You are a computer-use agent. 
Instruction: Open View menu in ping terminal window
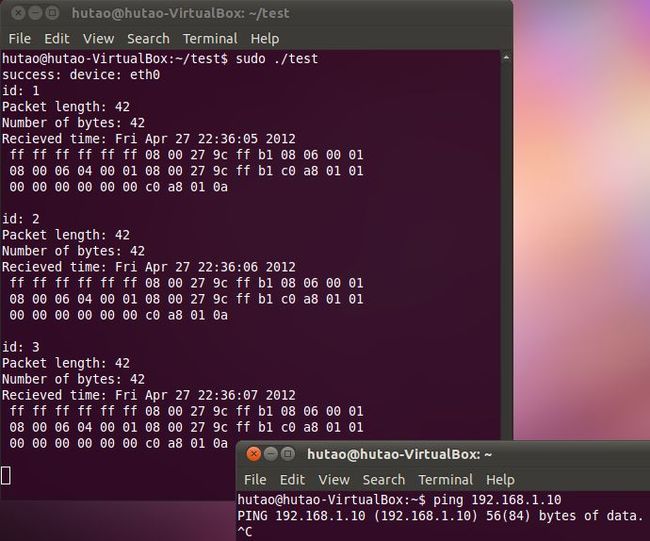334,480
